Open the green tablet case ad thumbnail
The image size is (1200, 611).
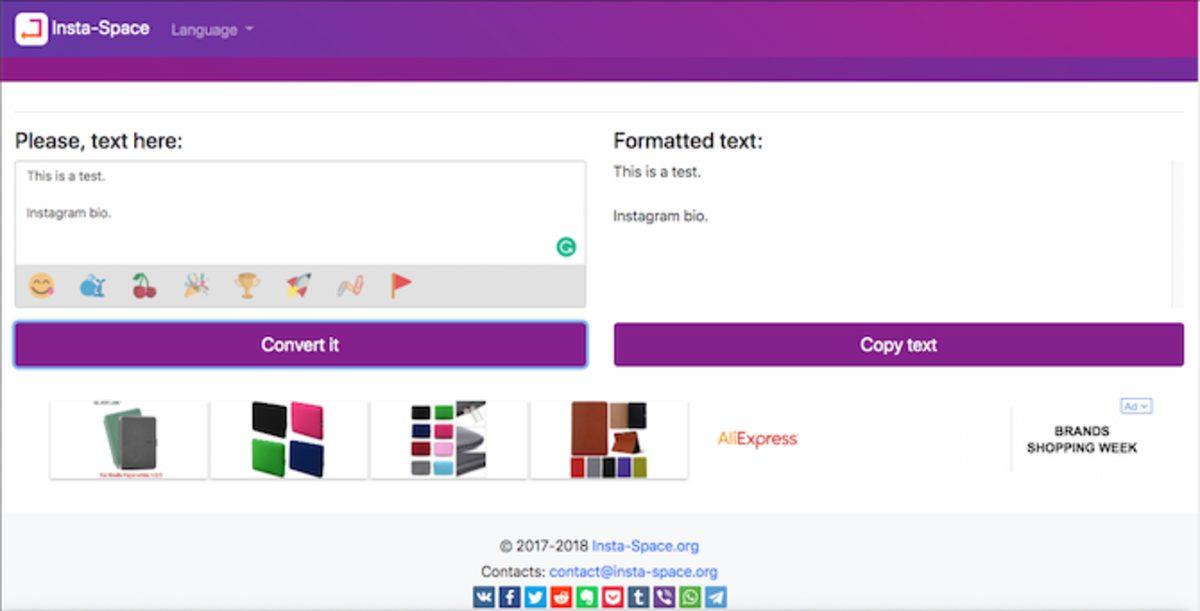[129, 440]
